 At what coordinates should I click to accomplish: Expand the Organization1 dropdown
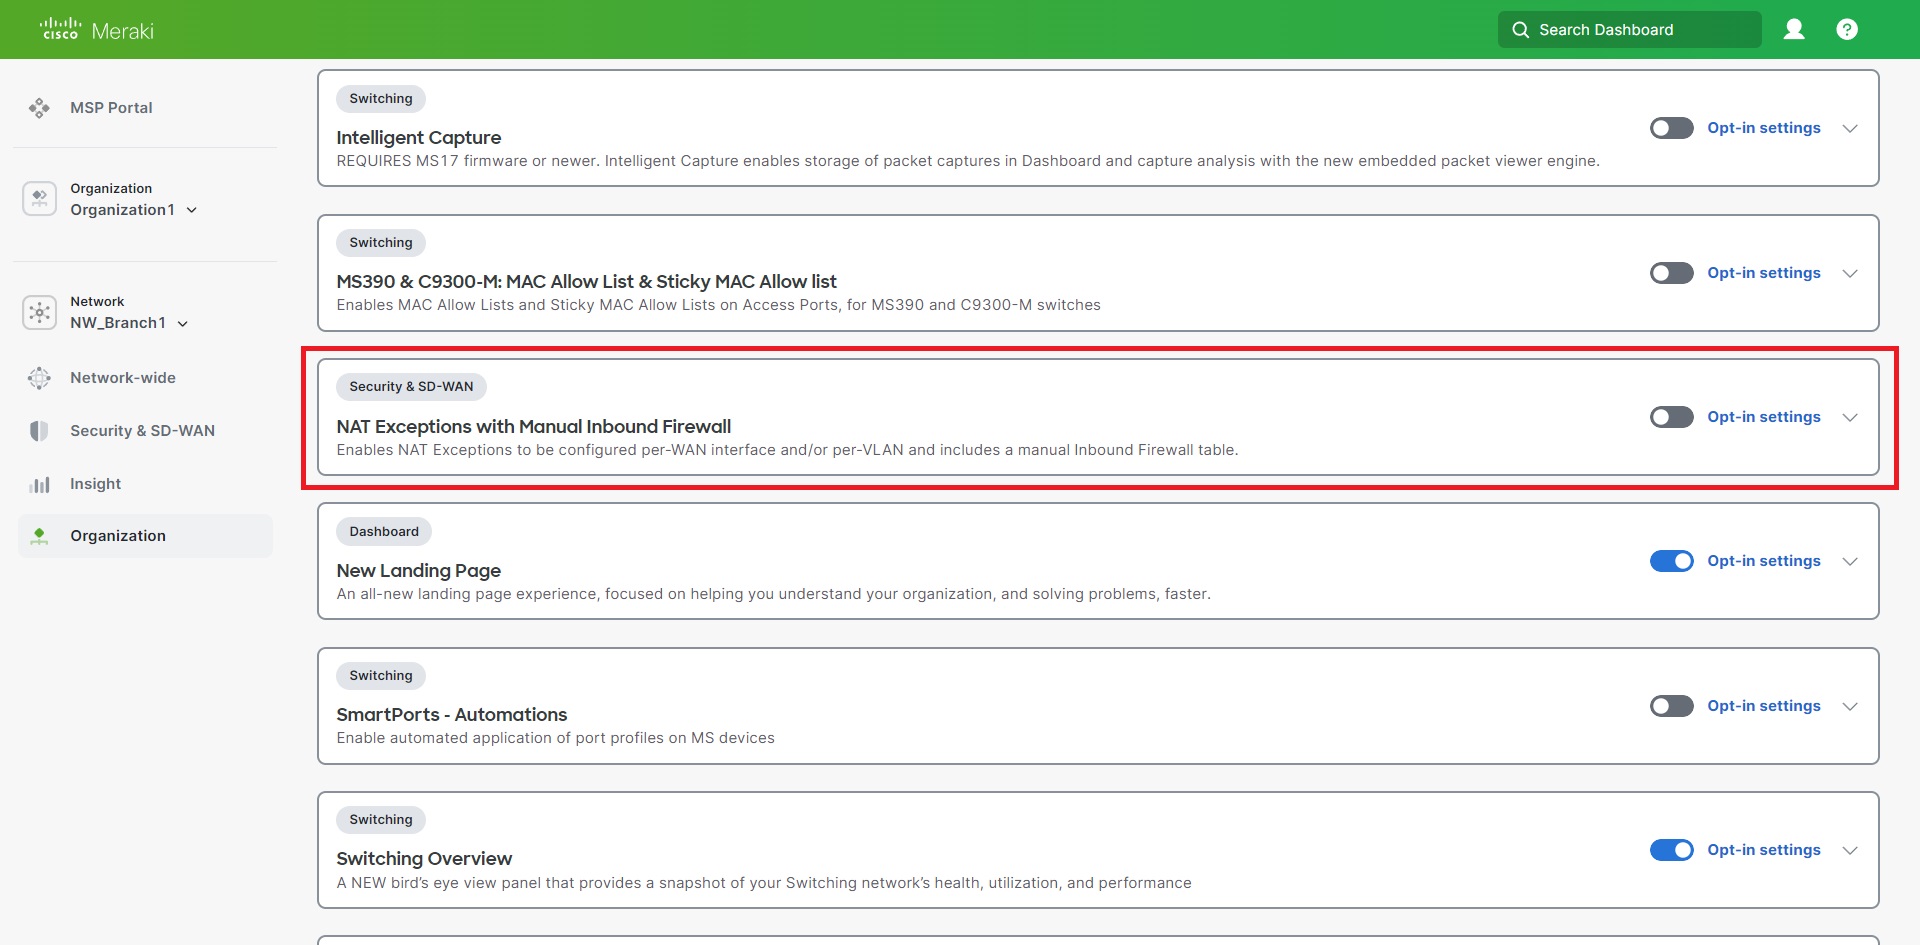click(x=191, y=210)
